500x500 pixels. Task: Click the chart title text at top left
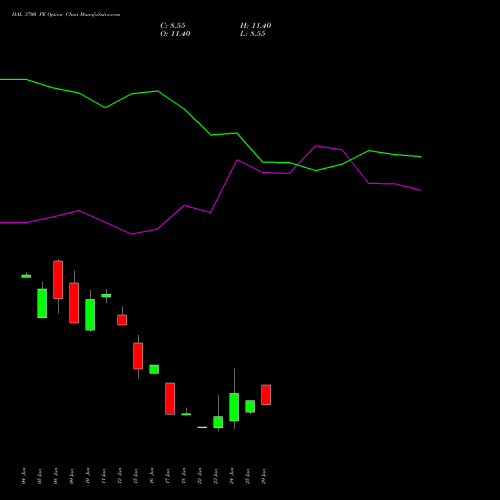[66, 15]
